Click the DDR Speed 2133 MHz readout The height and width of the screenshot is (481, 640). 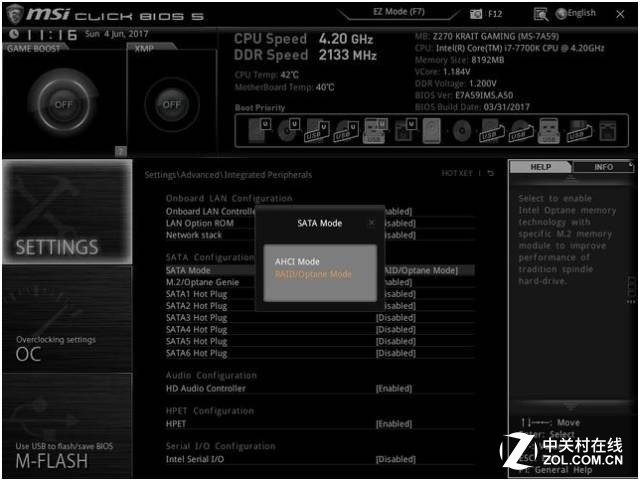[x=305, y=55]
